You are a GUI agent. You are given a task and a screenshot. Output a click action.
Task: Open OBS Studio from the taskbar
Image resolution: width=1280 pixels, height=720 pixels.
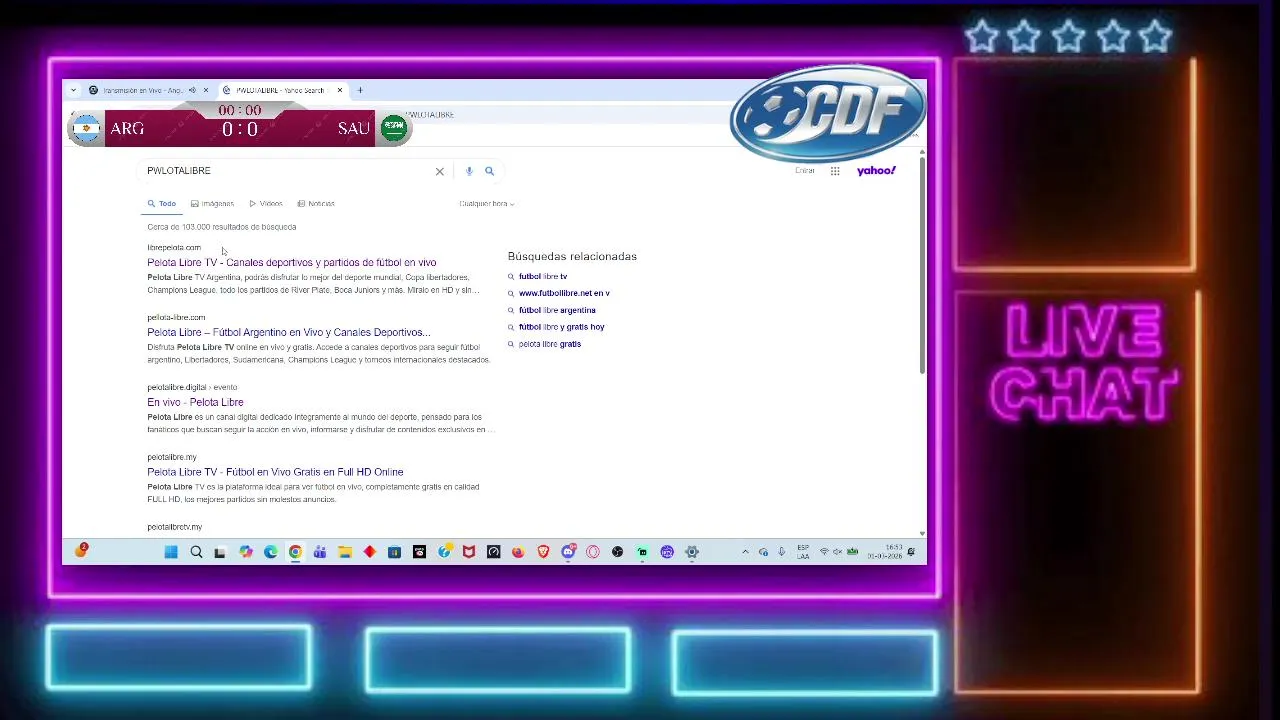(x=617, y=552)
